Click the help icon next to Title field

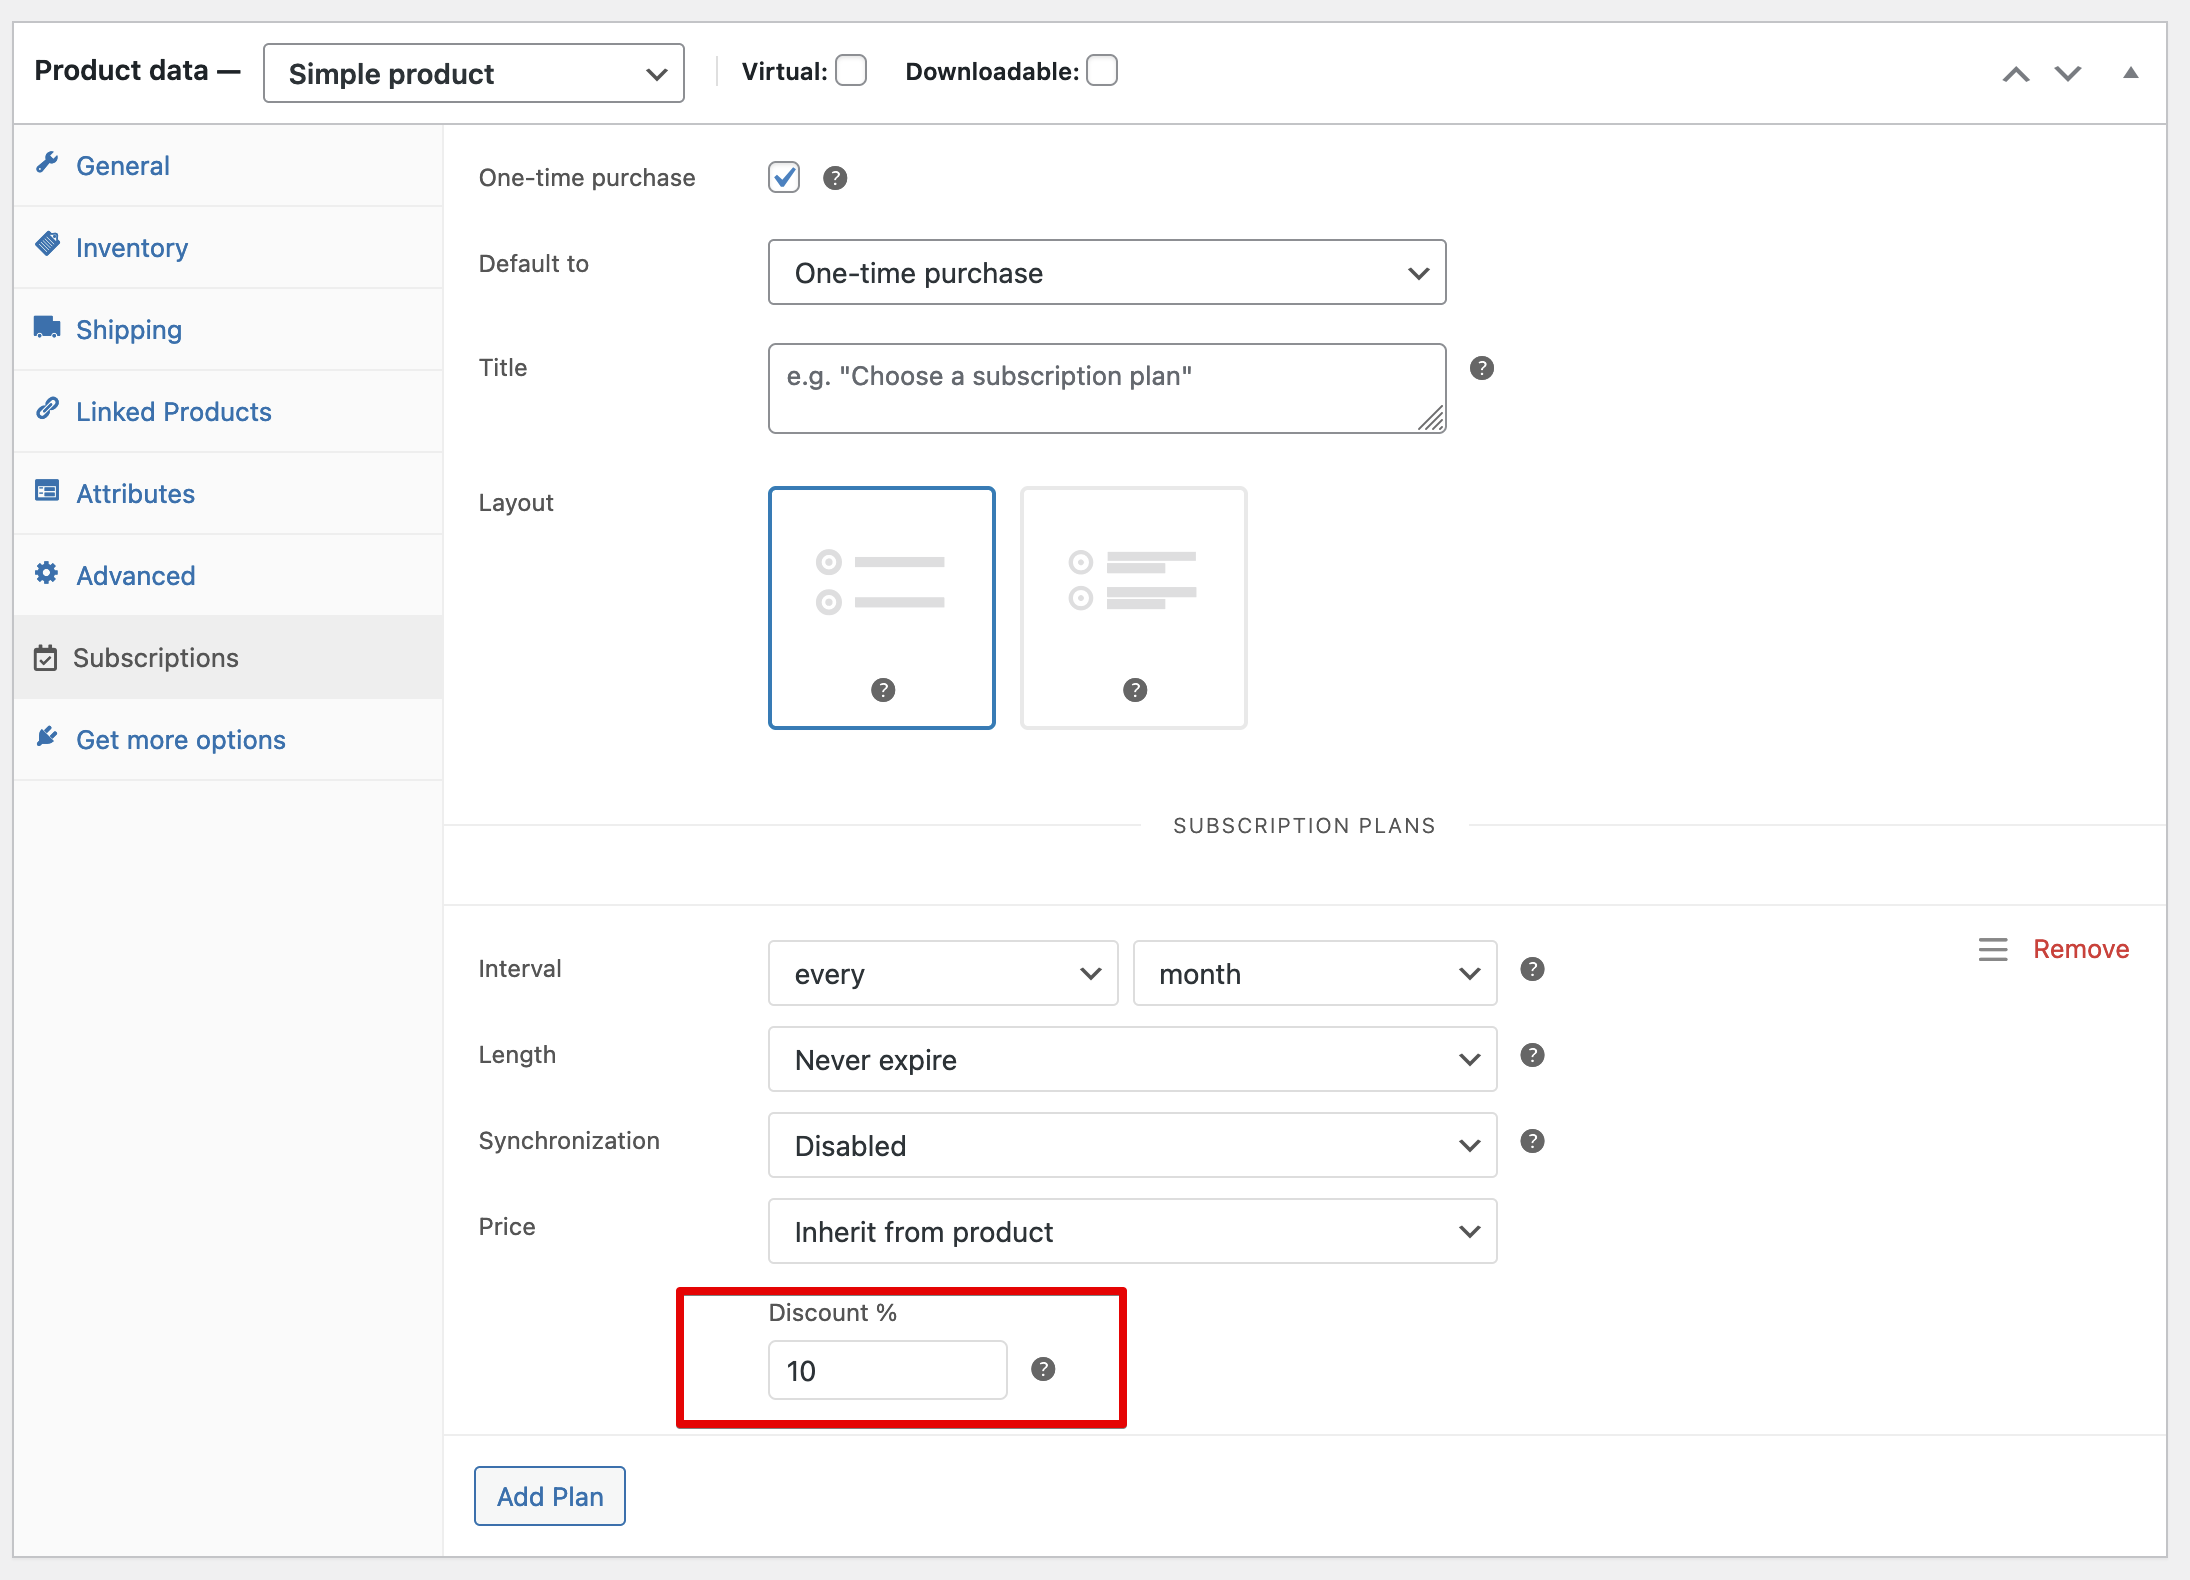pos(1481,368)
